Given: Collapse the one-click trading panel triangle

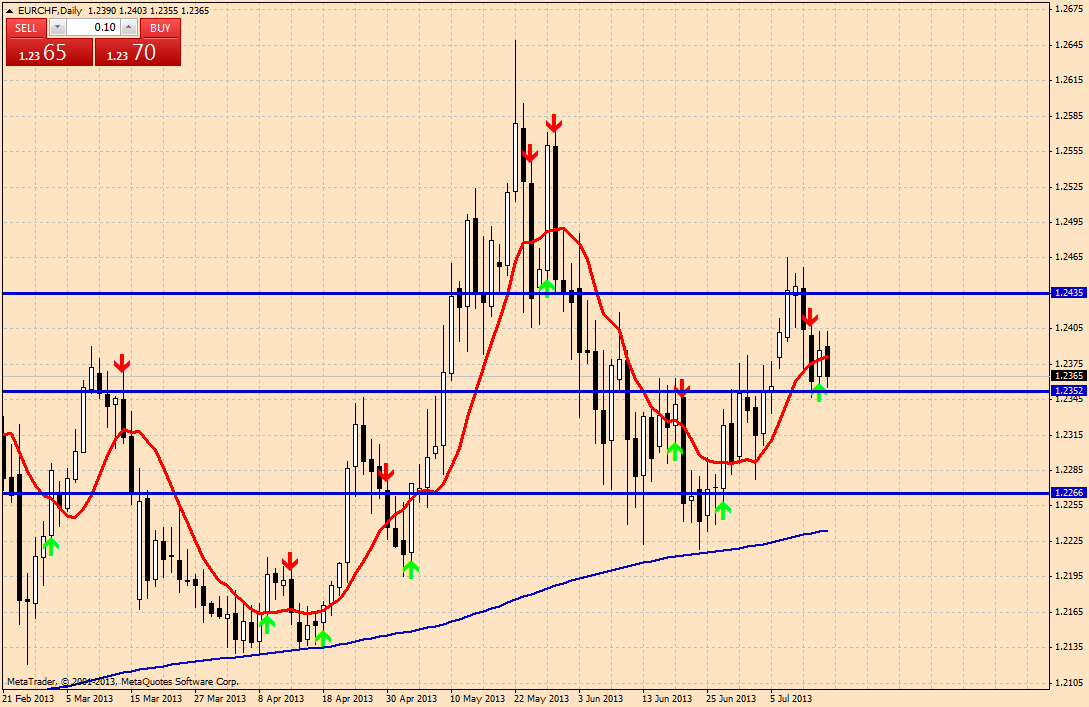Looking at the screenshot, I should click(10, 10).
